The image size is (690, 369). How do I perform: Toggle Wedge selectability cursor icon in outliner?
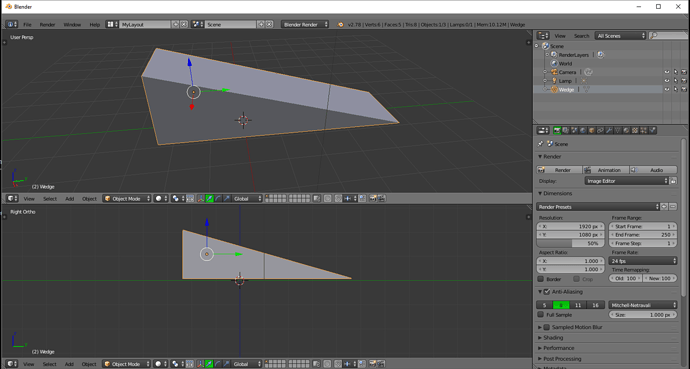[675, 89]
